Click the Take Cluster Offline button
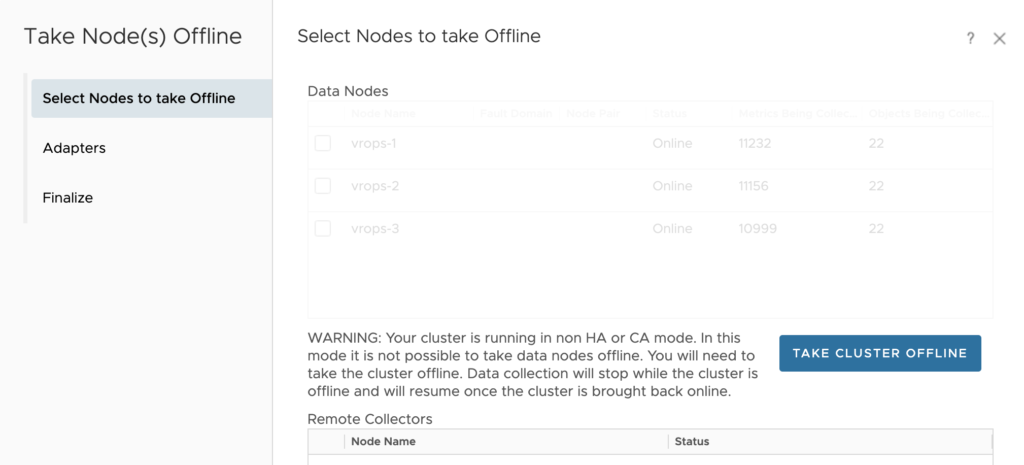Image resolution: width=1024 pixels, height=465 pixels. [879, 353]
